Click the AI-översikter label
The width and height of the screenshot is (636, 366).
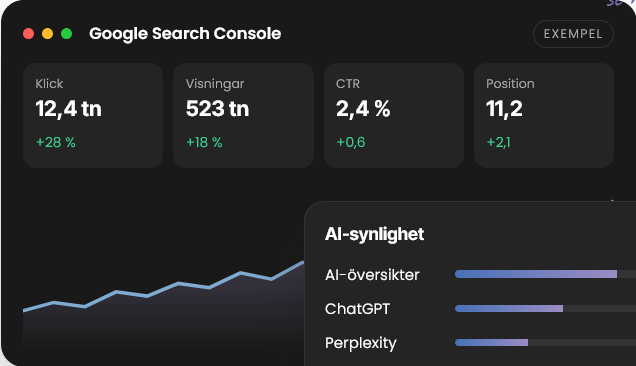(x=372, y=275)
